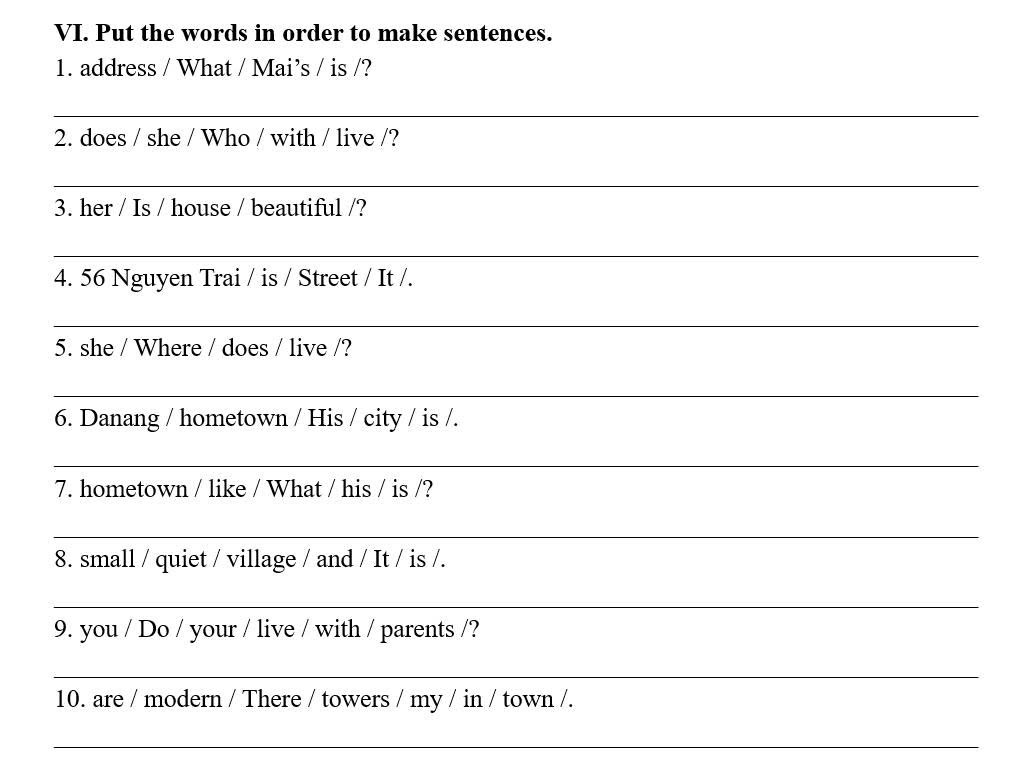Click the answer line under question 4

(516, 326)
